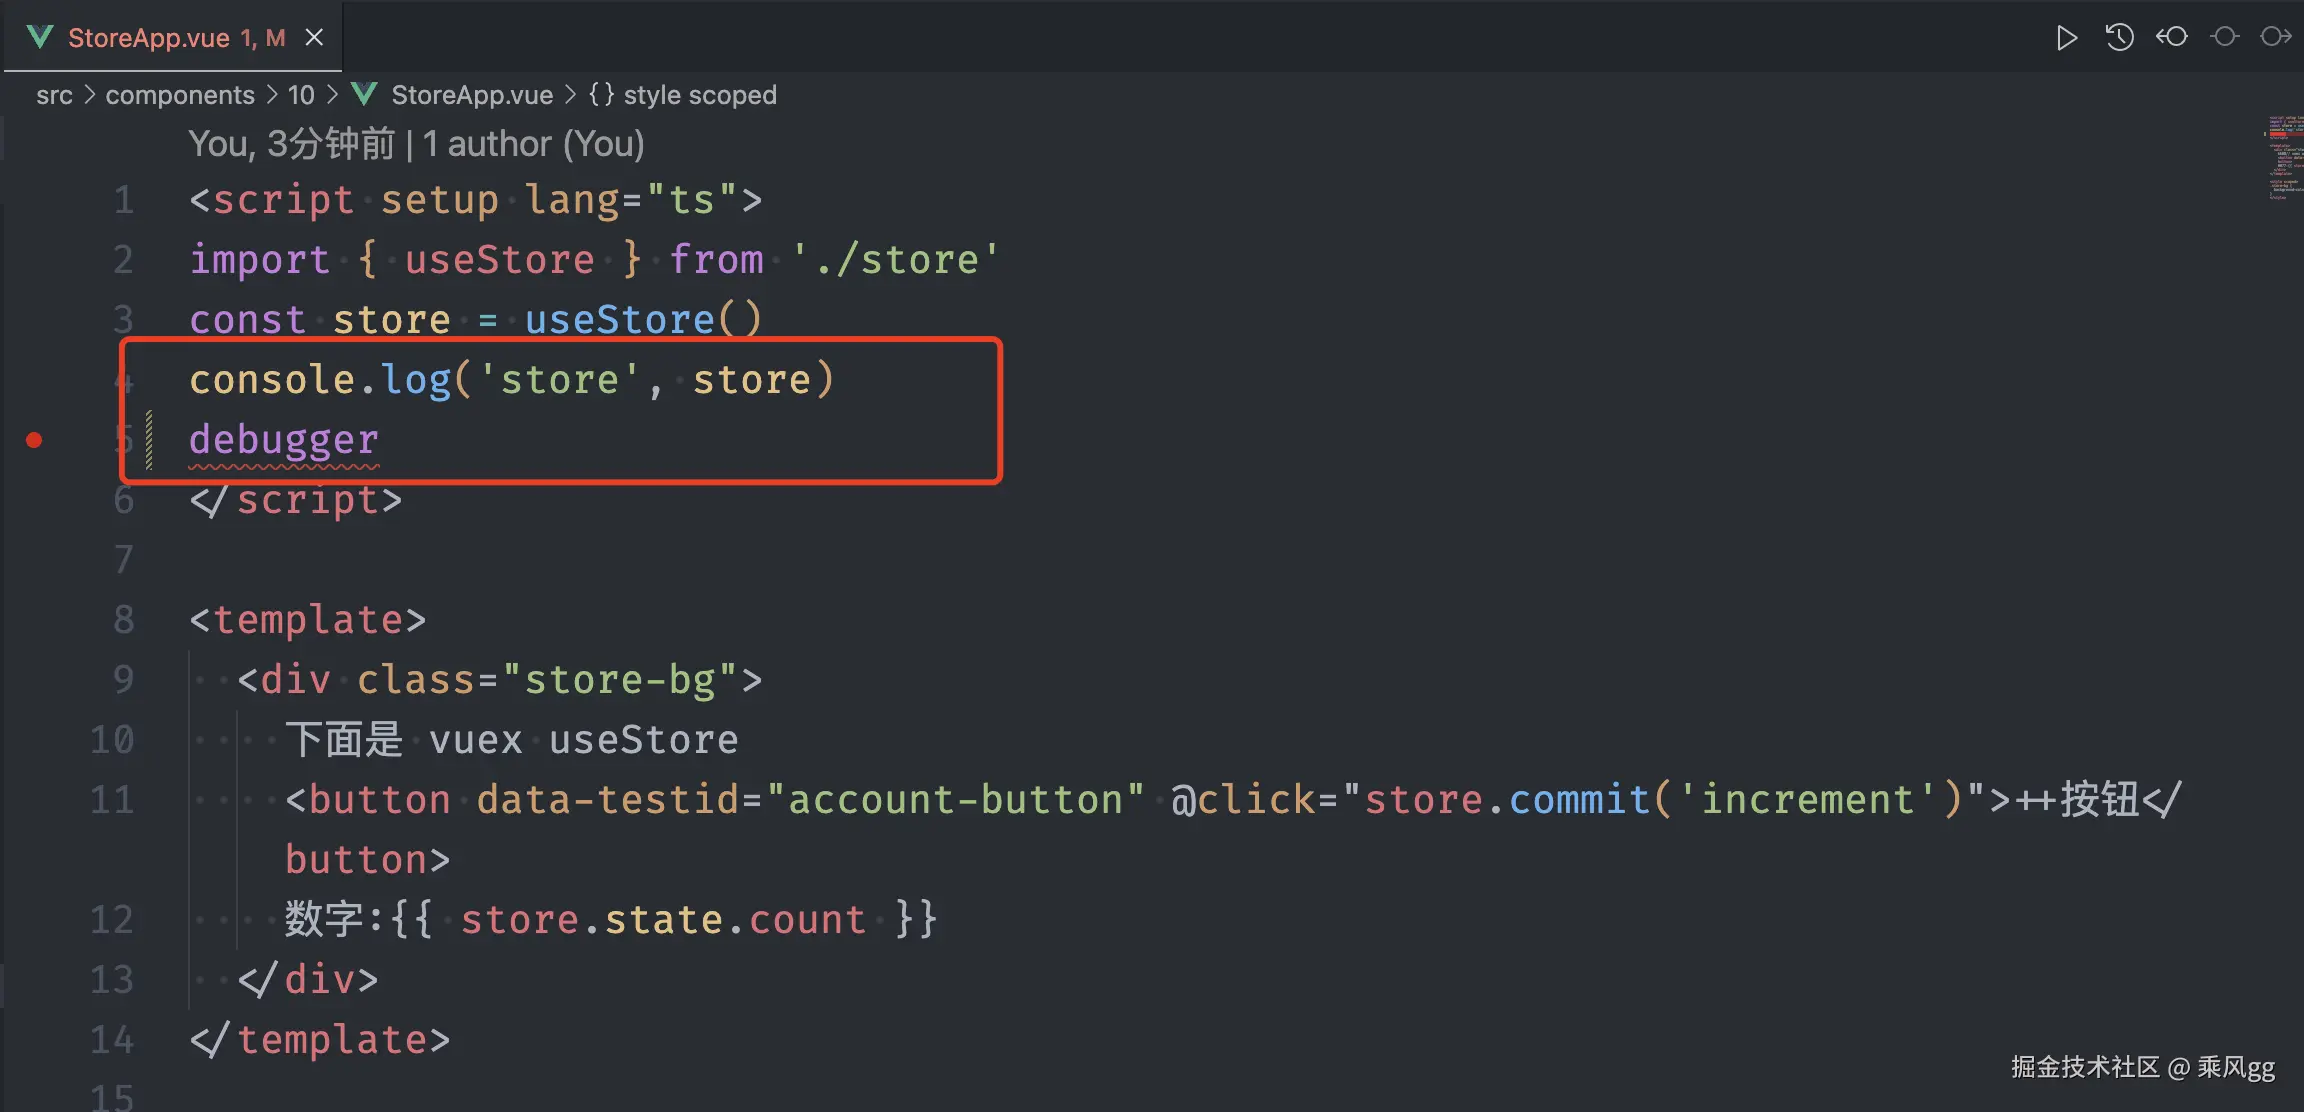The width and height of the screenshot is (2304, 1112).
Task: Go to the next change with the right-arrow circle icon
Action: click(x=2276, y=37)
